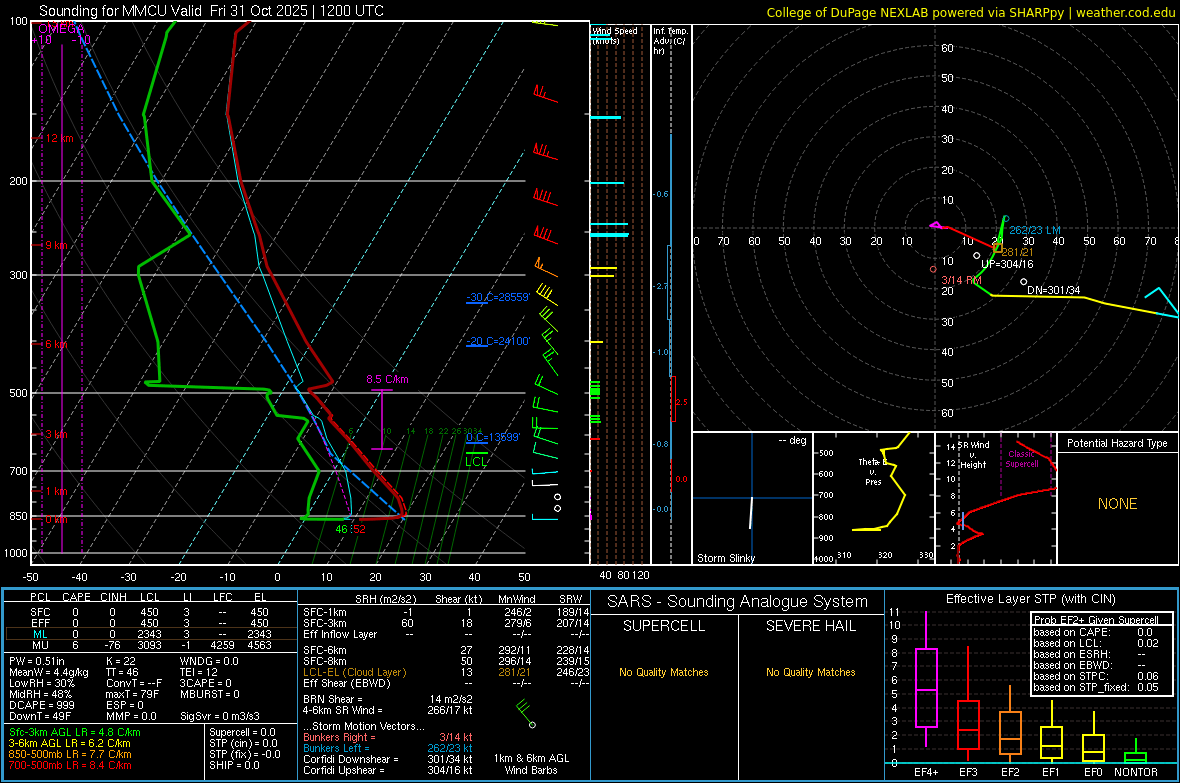Click the '9 km' height marker

(56, 245)
